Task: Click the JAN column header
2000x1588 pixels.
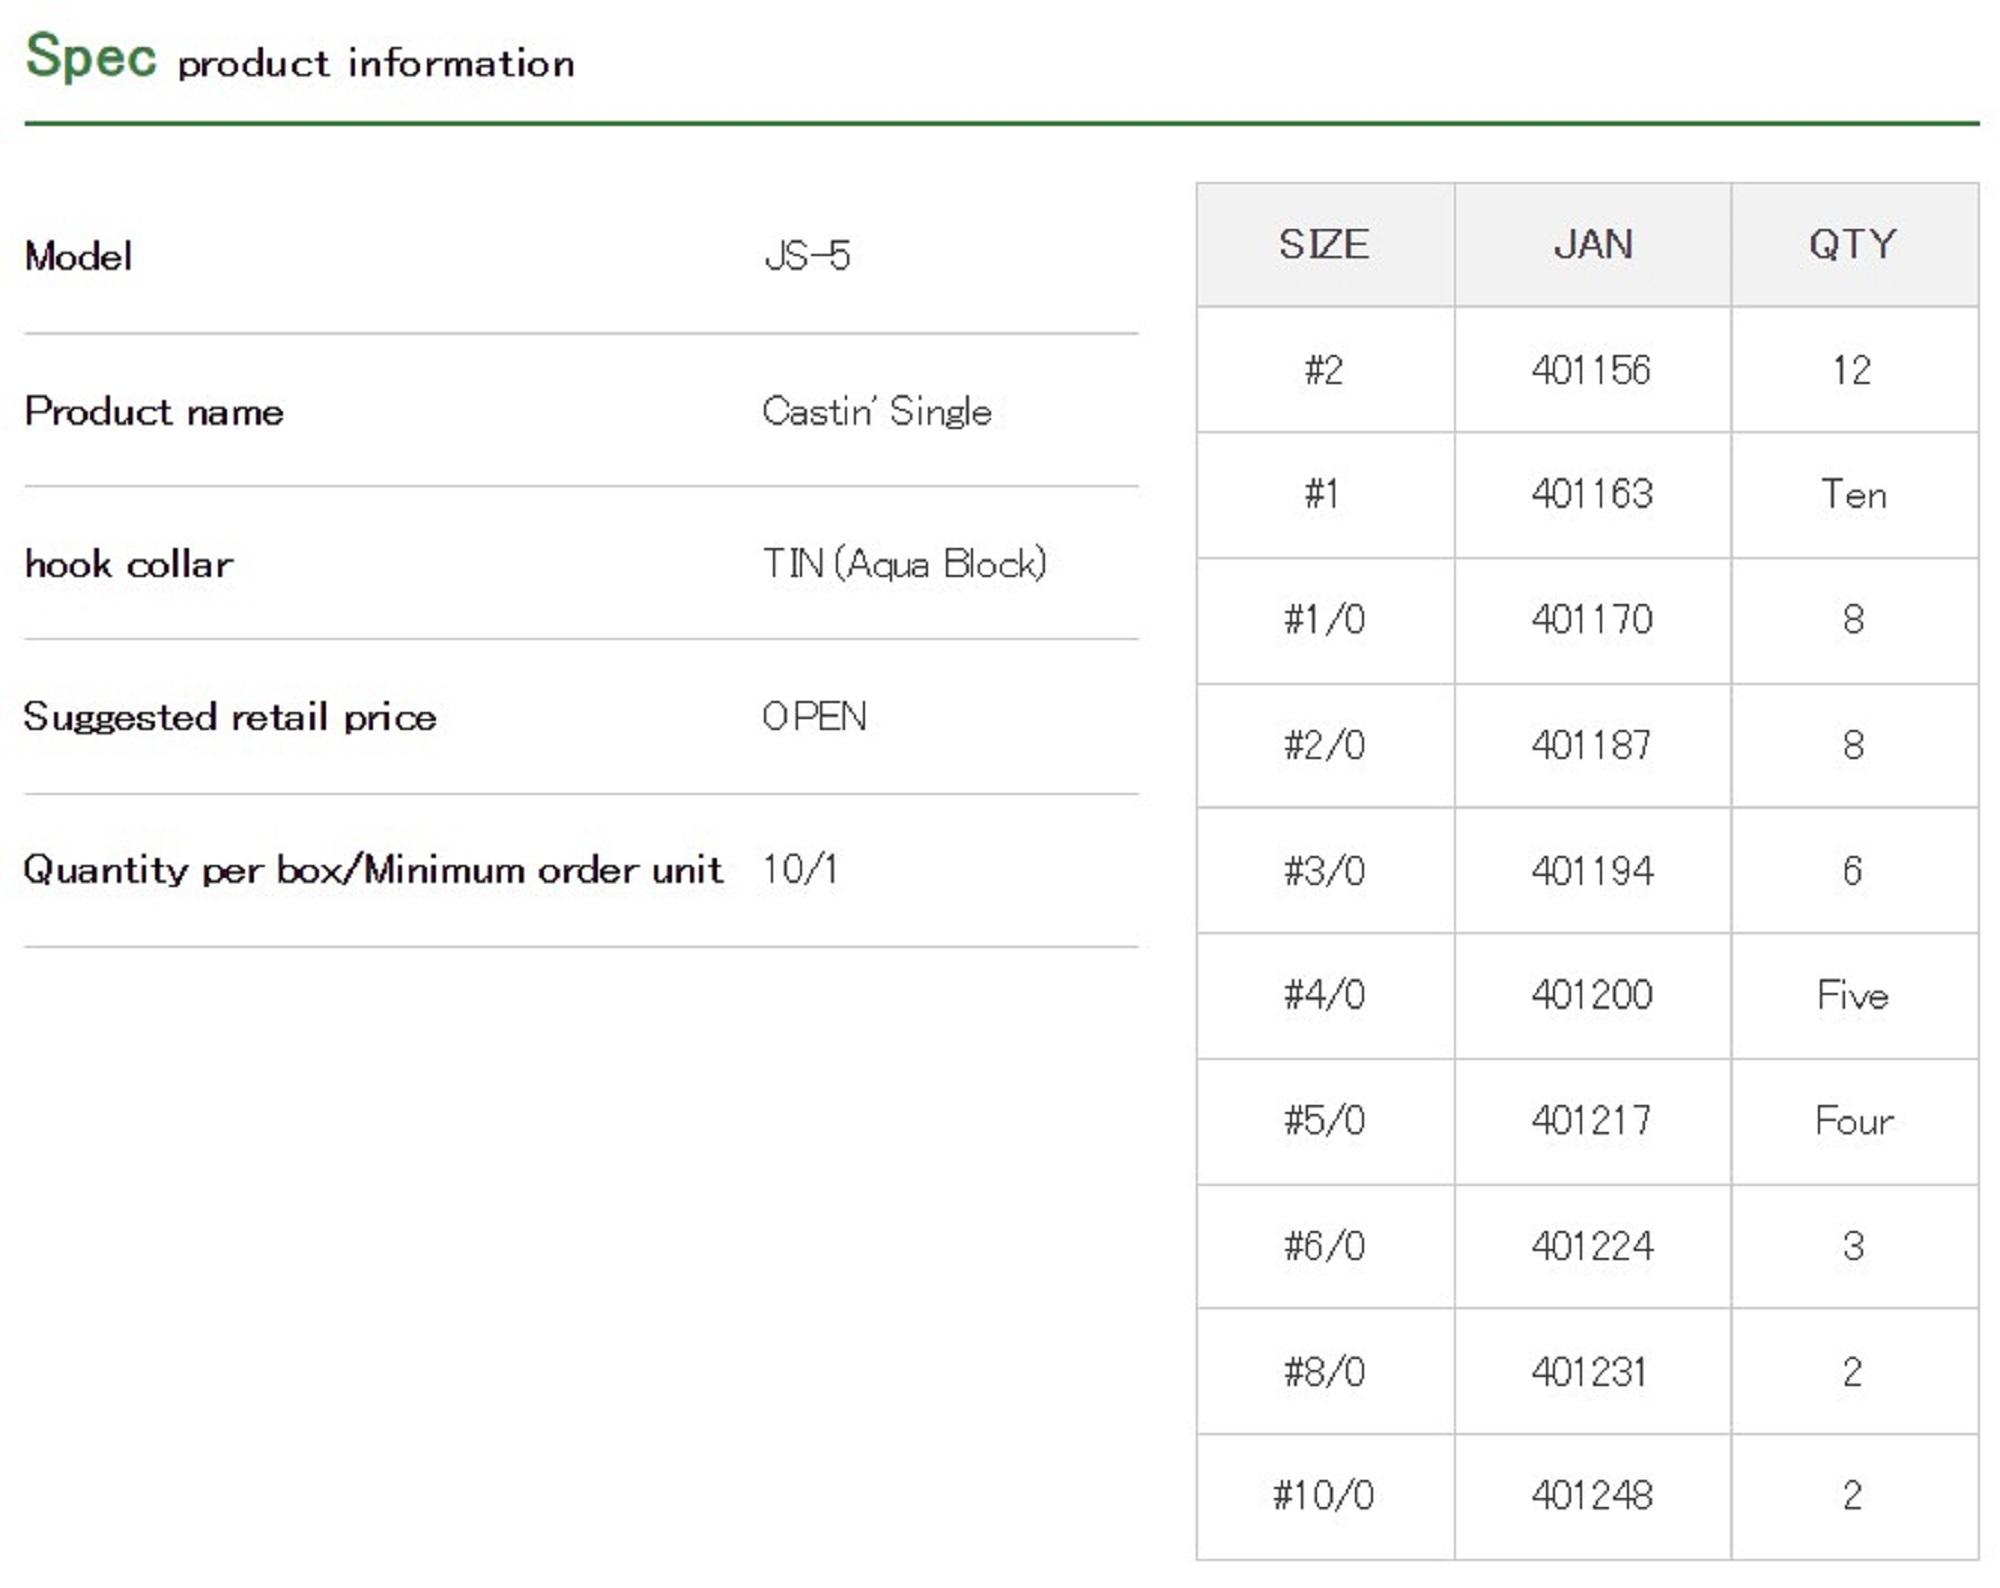Action: point(1592,245)
